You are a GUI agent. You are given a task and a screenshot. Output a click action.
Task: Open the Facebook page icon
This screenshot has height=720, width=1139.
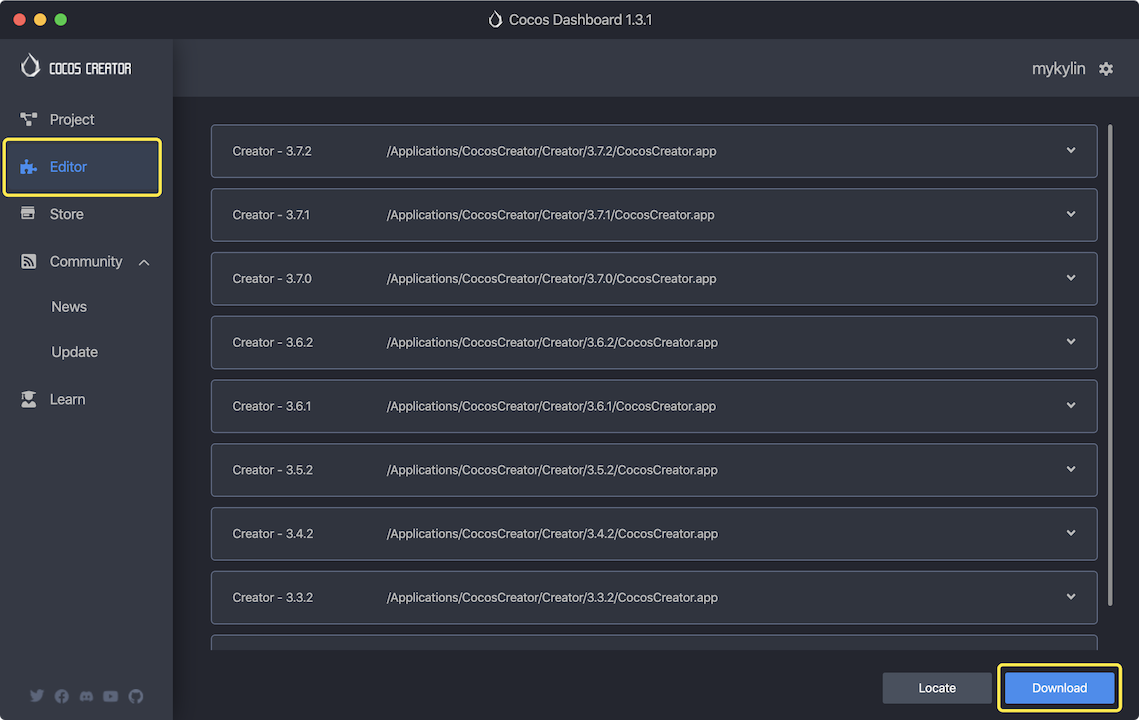pyautogui.click(x=61, y=696)
